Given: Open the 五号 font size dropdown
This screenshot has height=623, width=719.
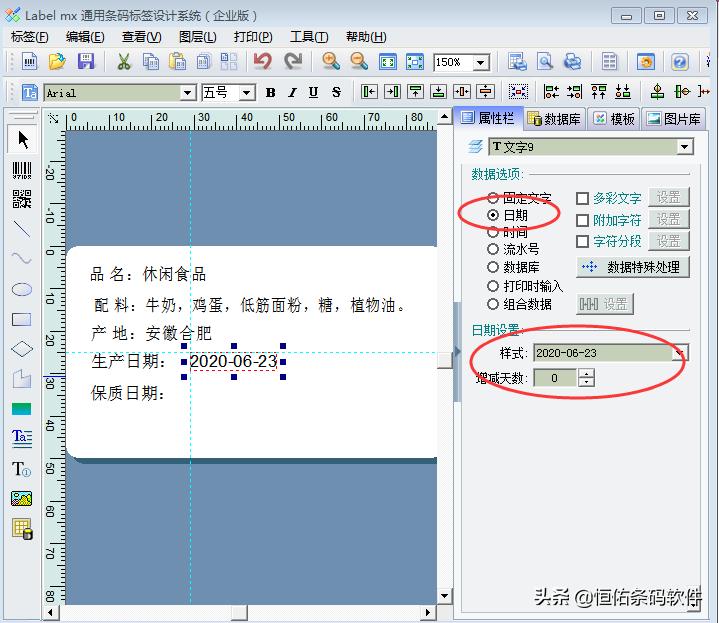Looking at the screenshot, I should pos(247,93).
